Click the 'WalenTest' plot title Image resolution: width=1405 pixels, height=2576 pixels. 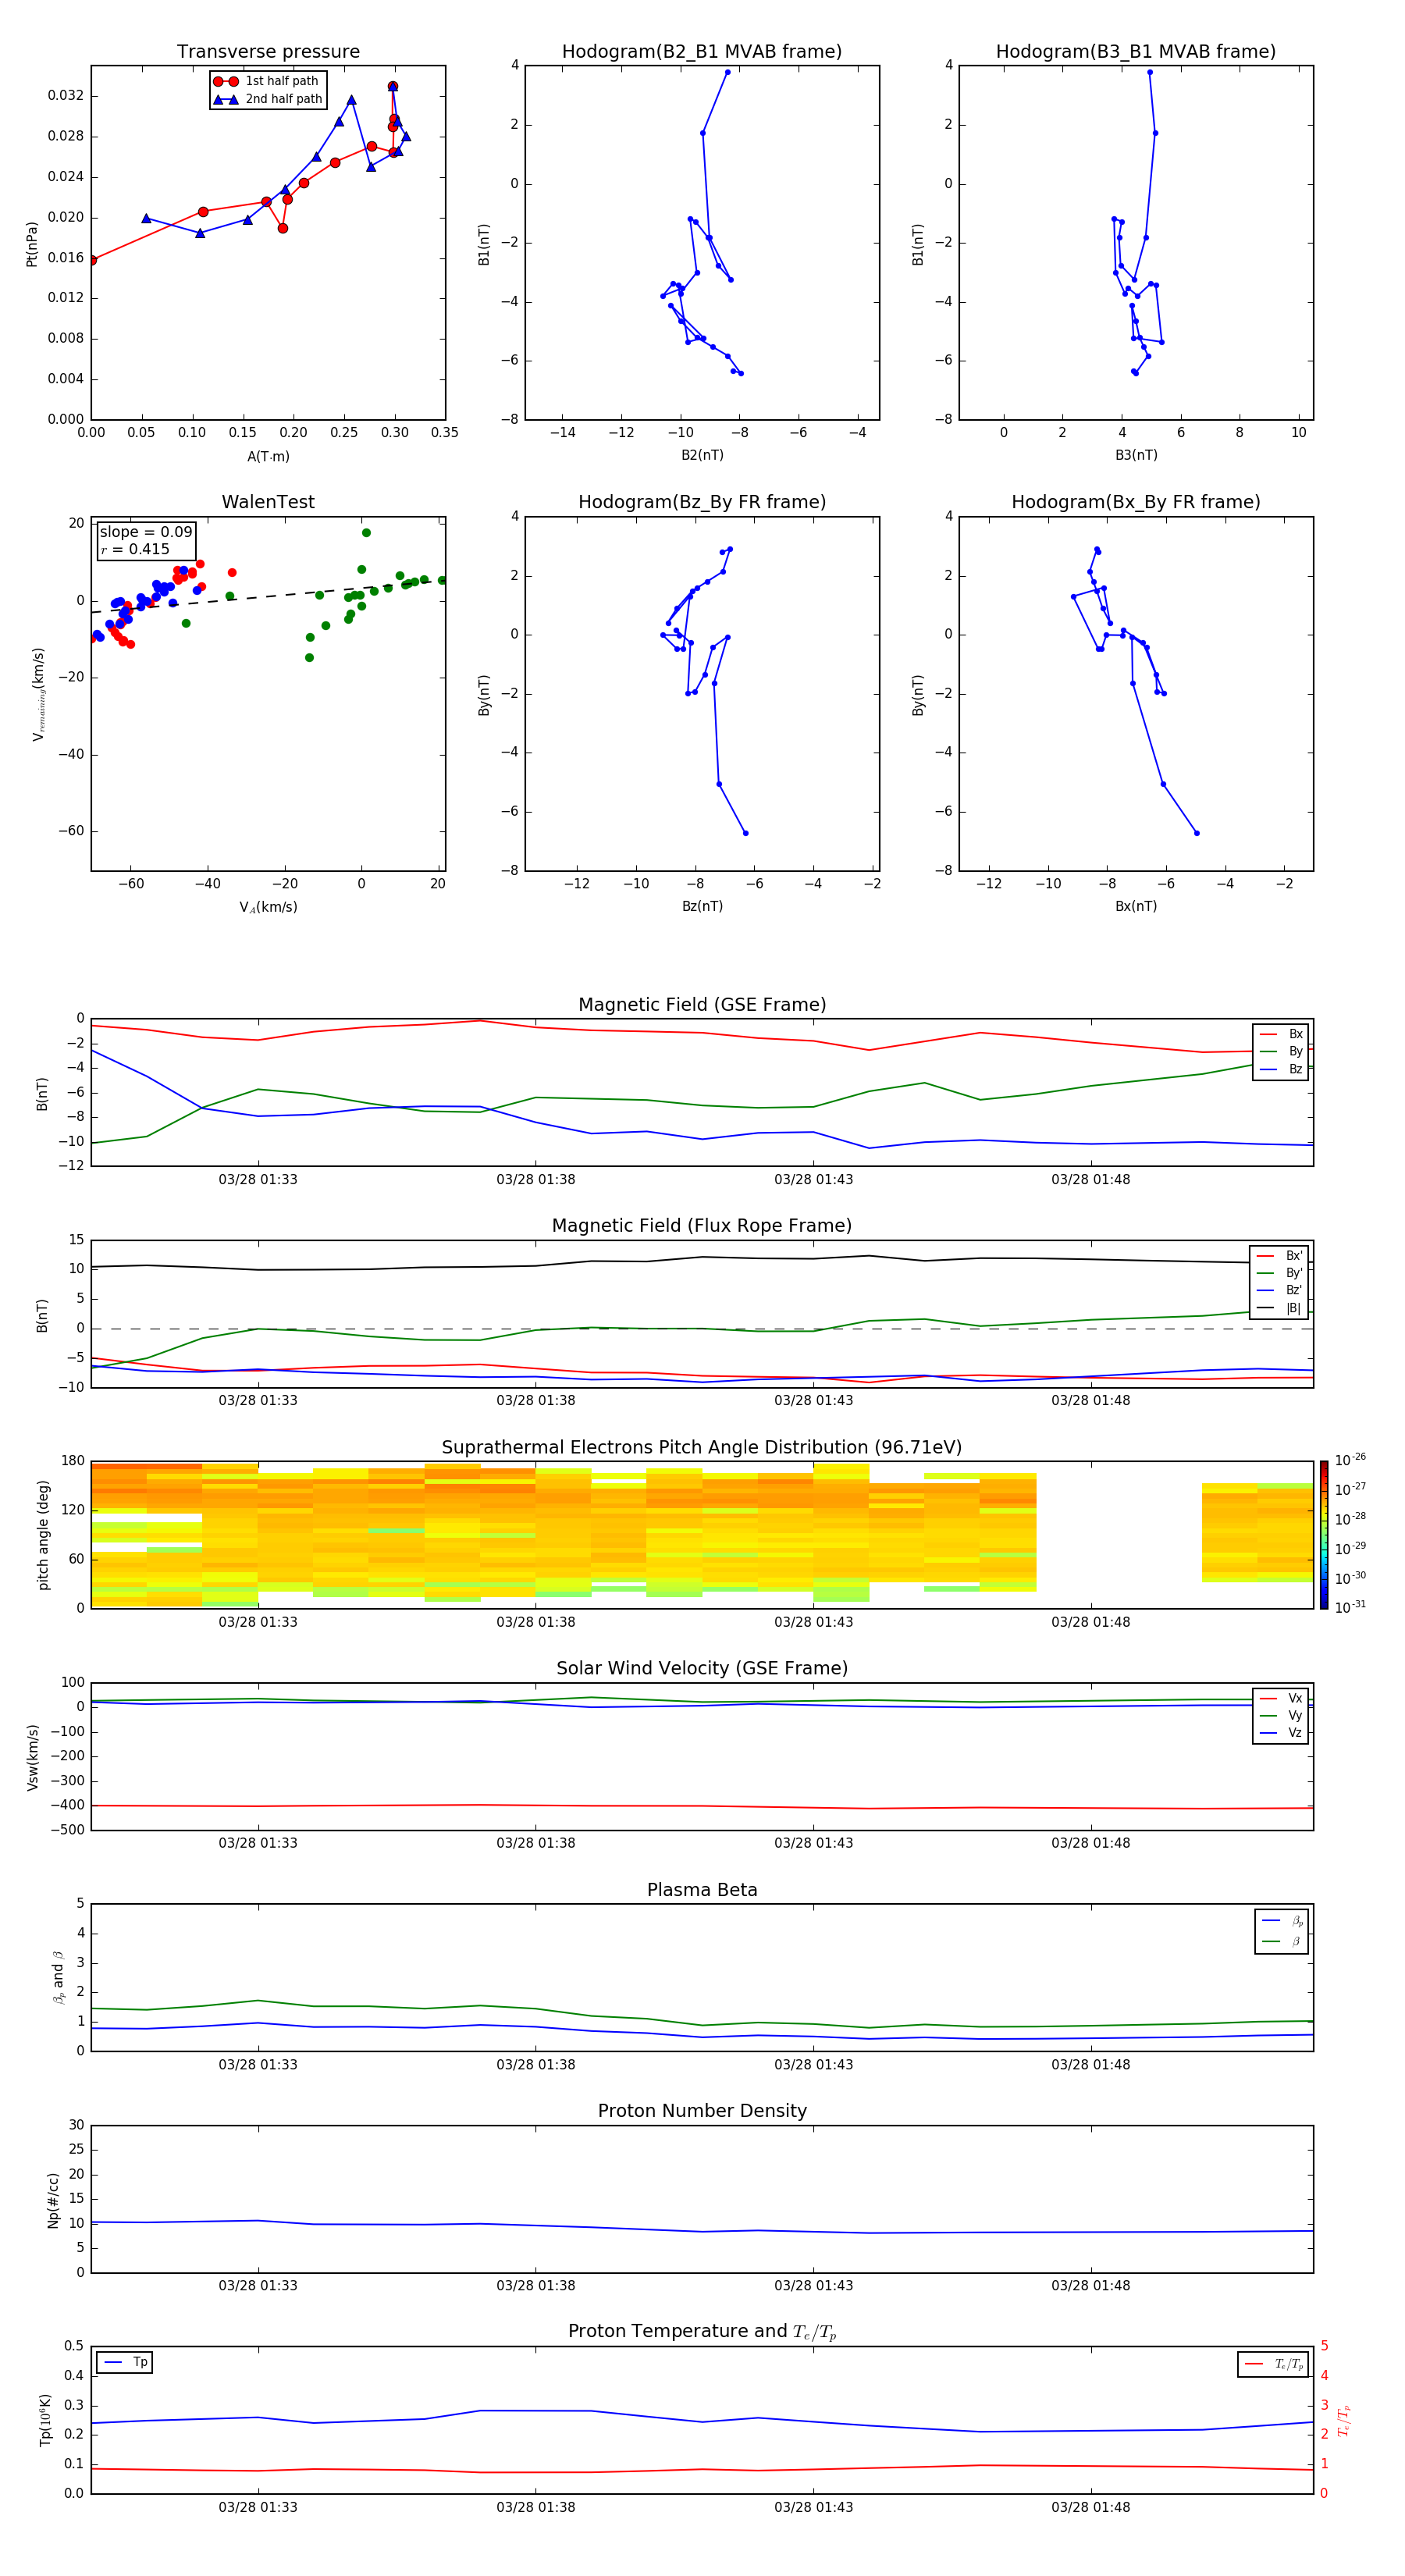[x=268, y=502]
